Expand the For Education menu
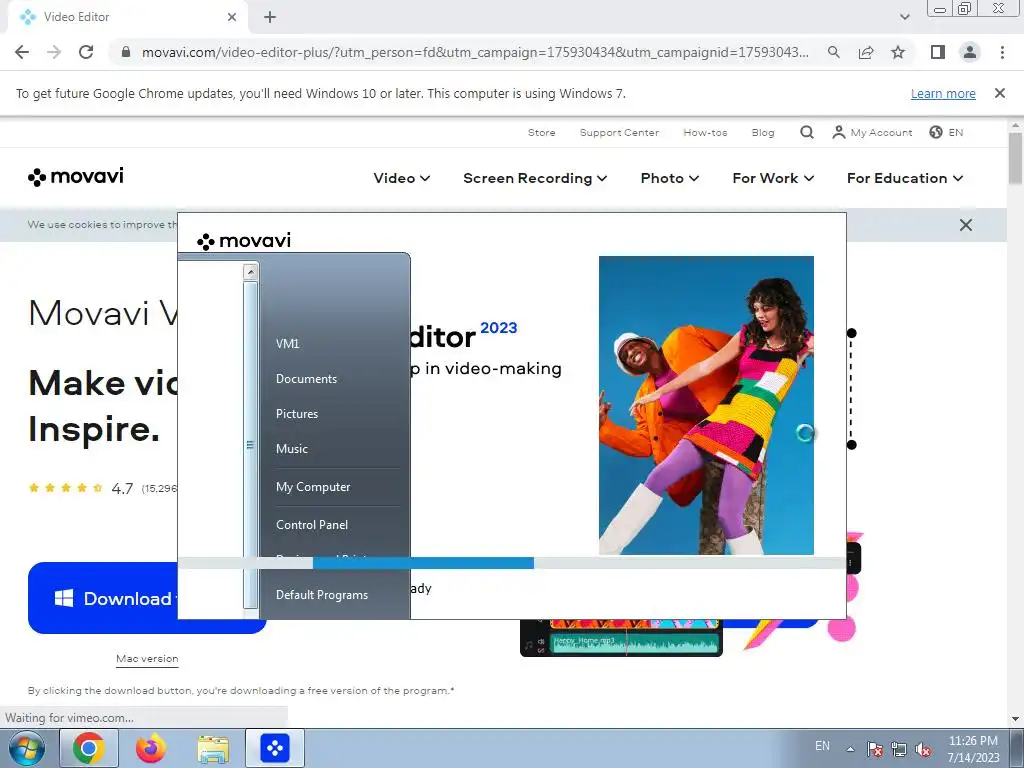 coord(904,178)
